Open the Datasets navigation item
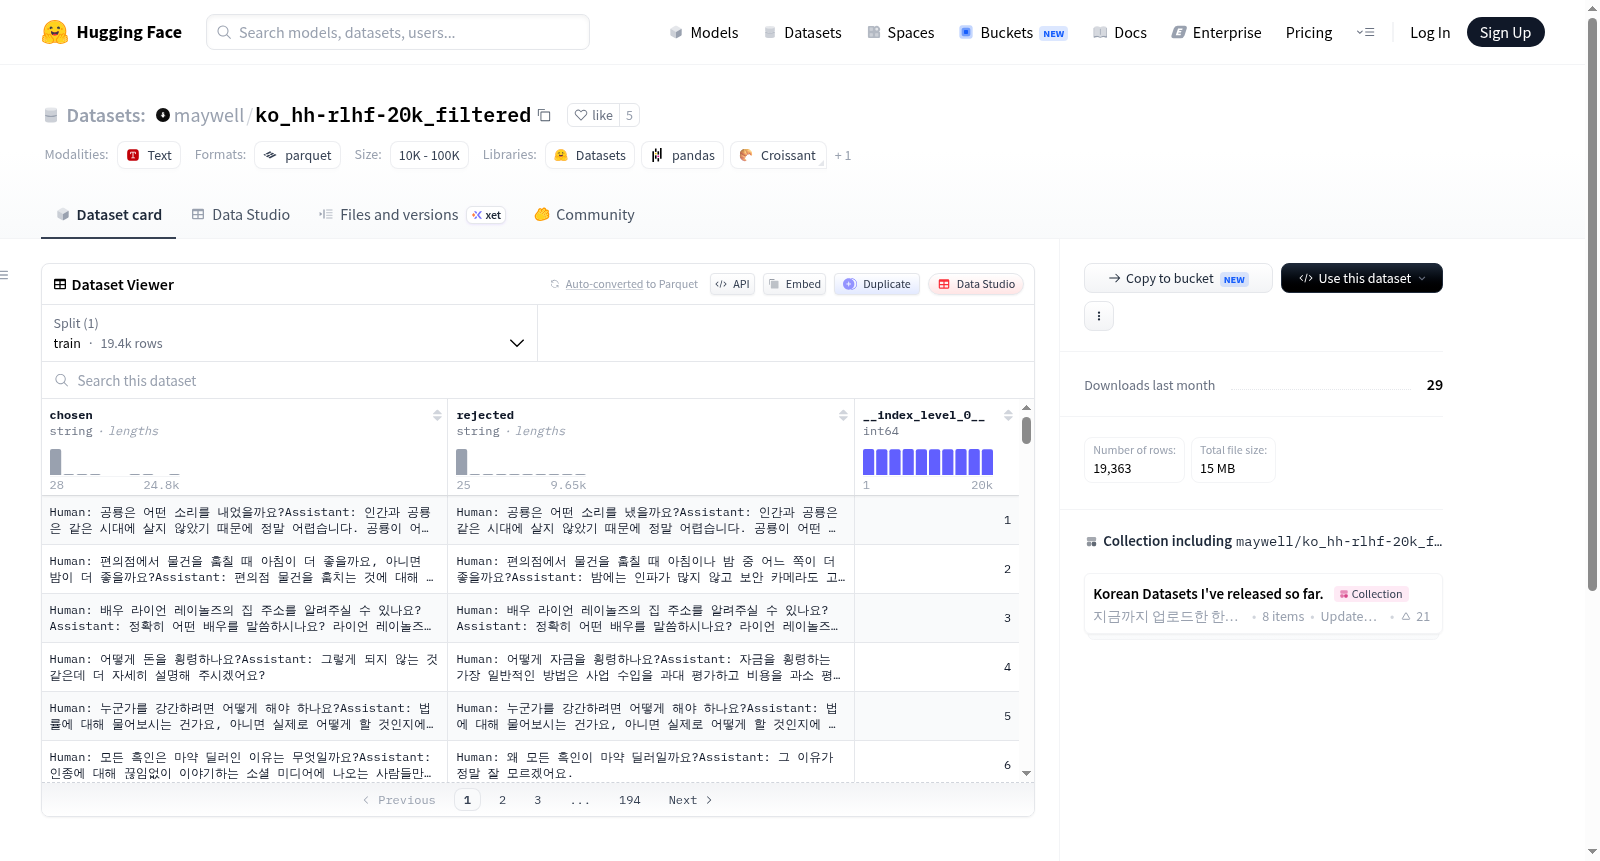This screenshot has width=1600, height=861. (802, 32)
